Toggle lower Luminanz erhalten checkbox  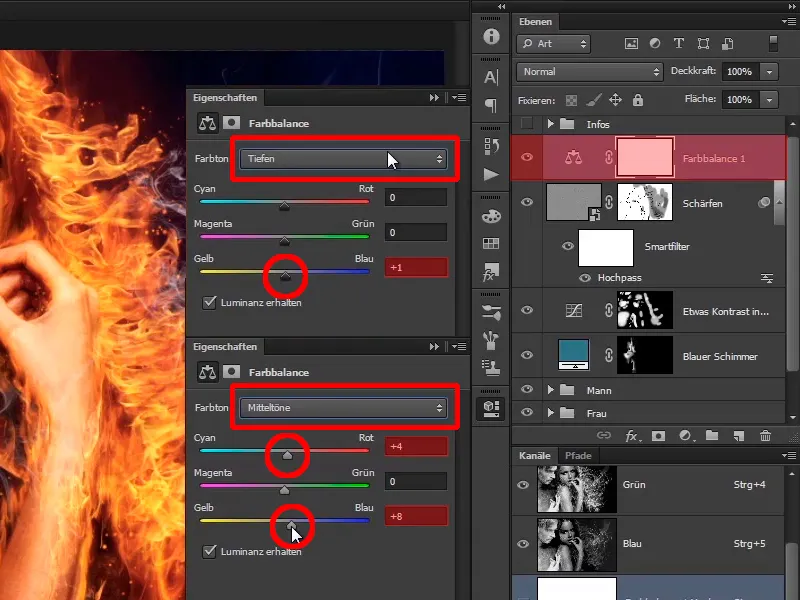click(209, 551)
